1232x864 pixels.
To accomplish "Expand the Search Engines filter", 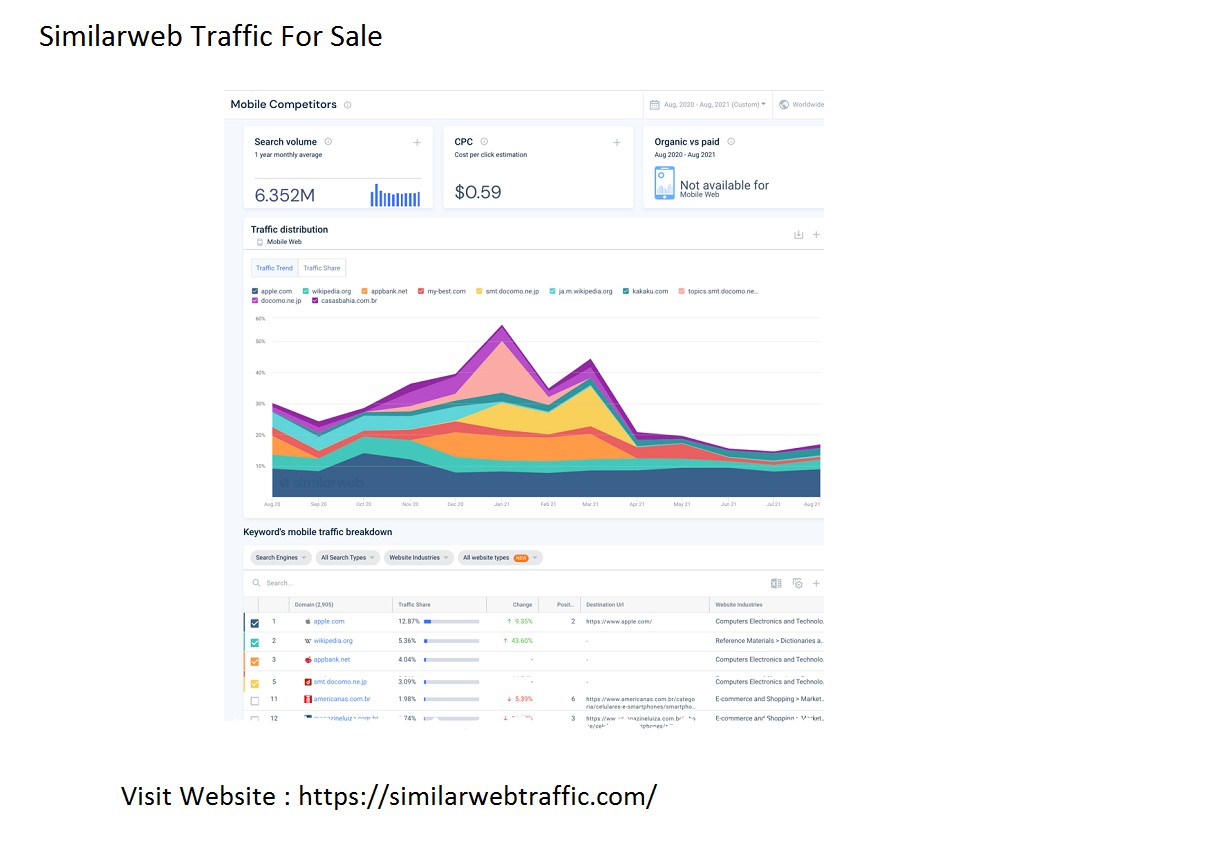I will click(279, 558).
